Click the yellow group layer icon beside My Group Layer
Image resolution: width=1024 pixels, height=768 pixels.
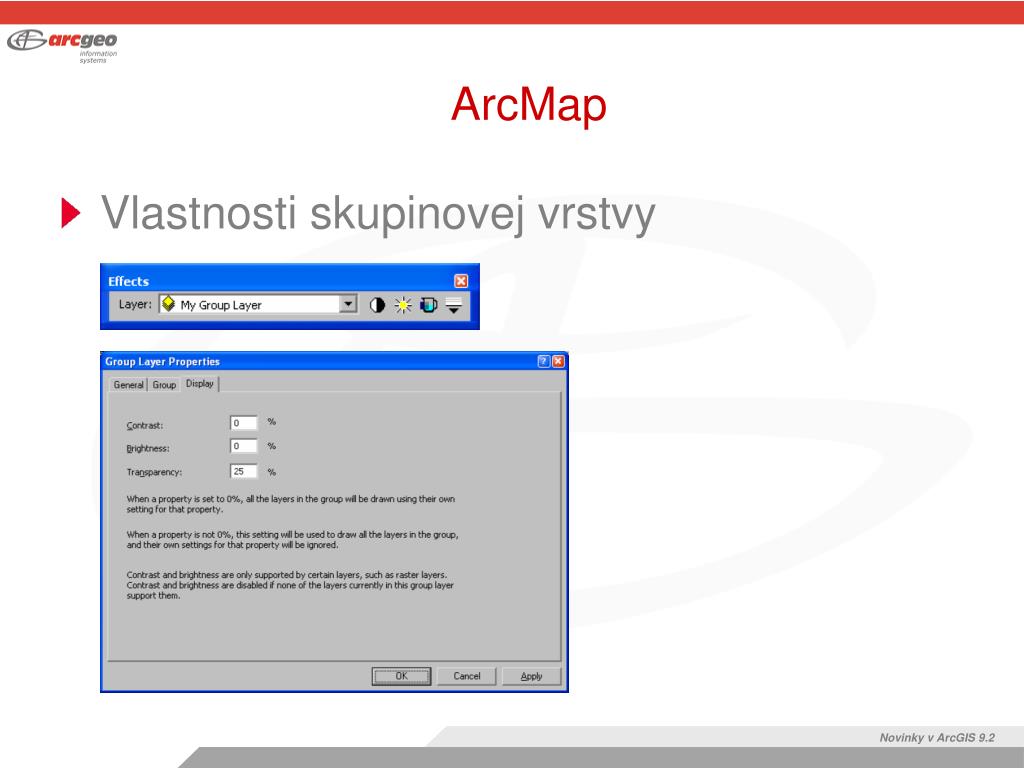pyautogui.click(x=168, y=304)
